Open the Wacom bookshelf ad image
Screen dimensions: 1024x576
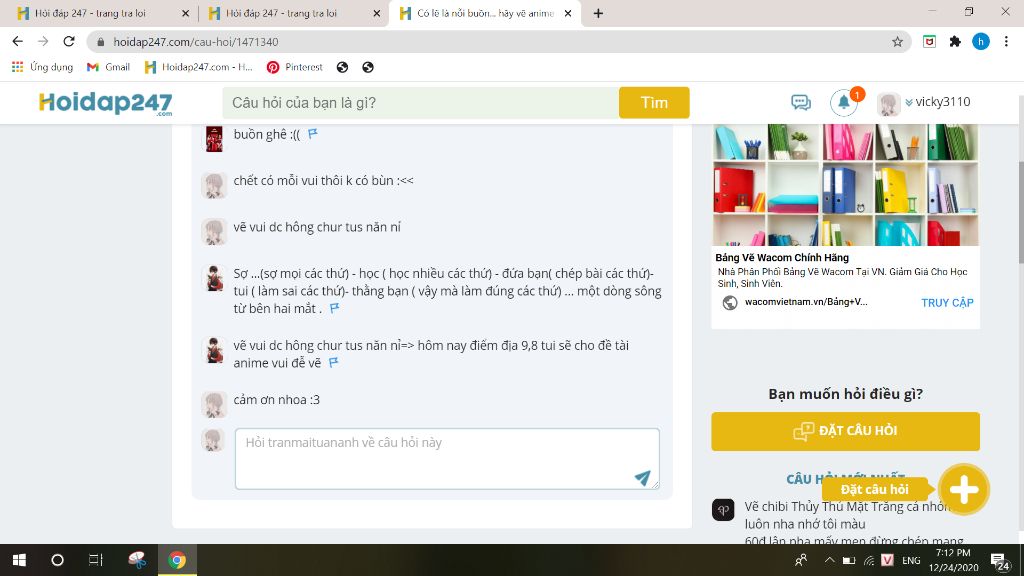(x=846, y=185)
